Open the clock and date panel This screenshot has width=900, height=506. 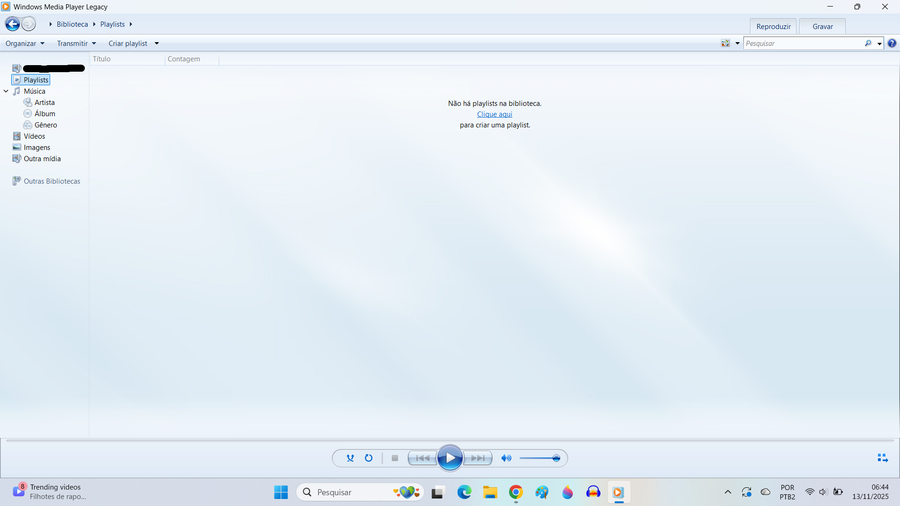(871, 492)
